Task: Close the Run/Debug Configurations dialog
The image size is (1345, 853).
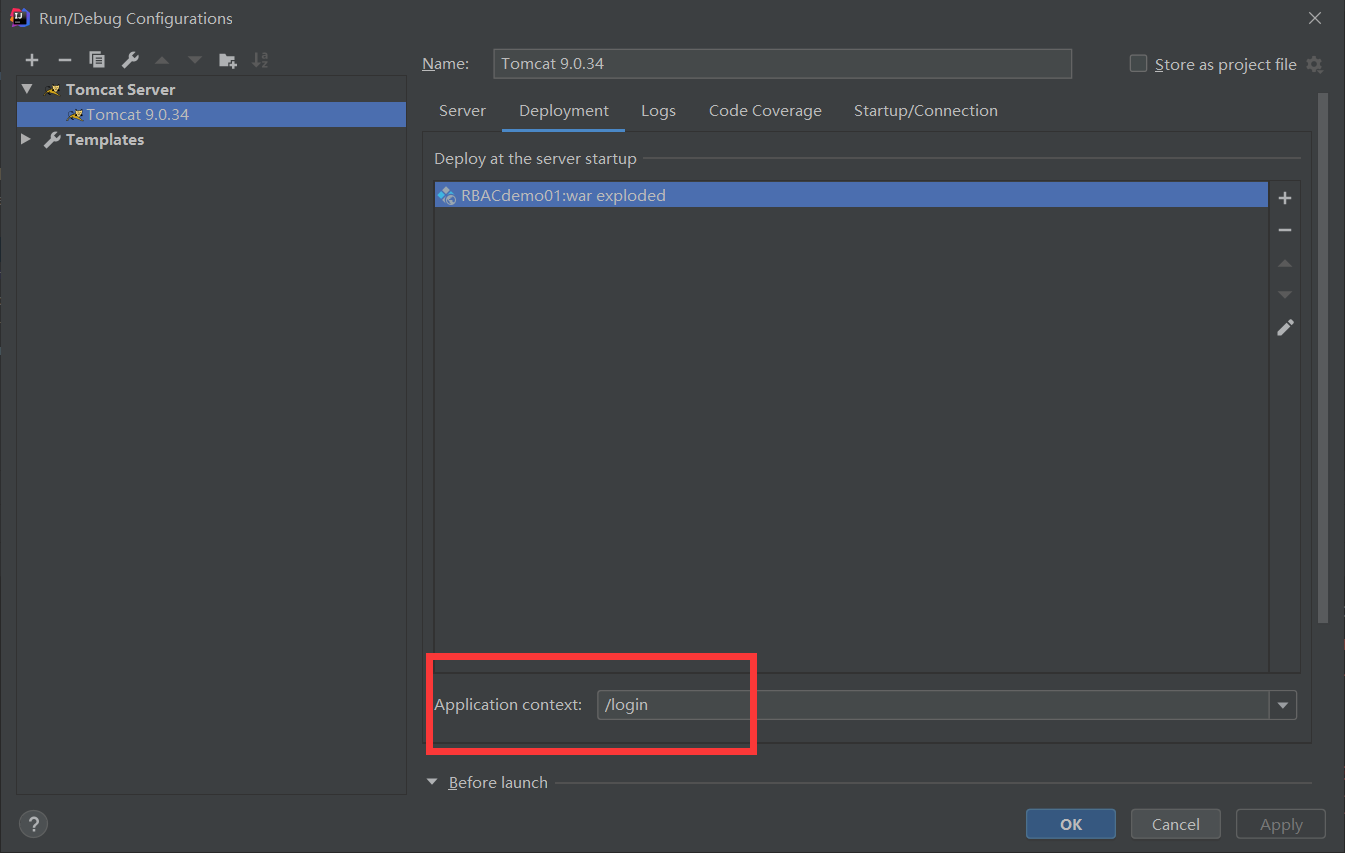Action: [x=1314, y=18]
